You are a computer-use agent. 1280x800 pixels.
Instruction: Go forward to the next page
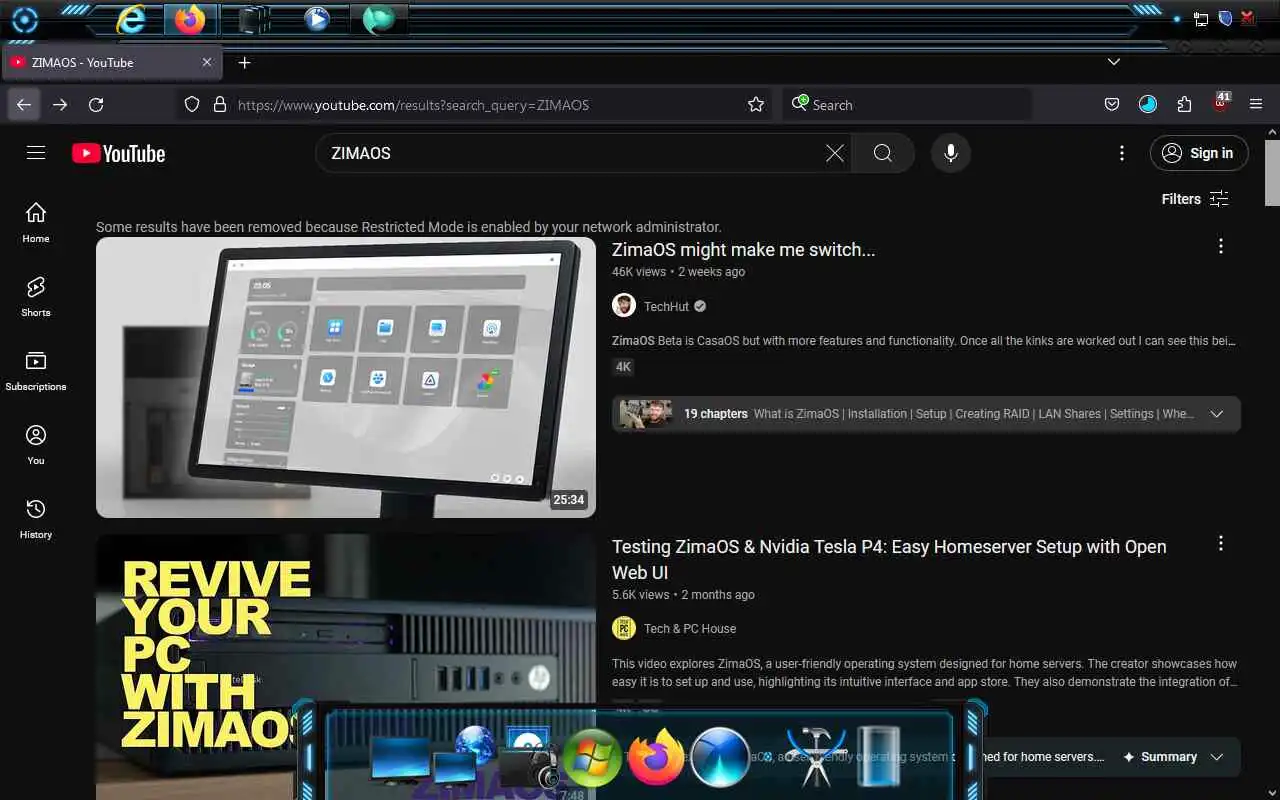click(60, 104)
